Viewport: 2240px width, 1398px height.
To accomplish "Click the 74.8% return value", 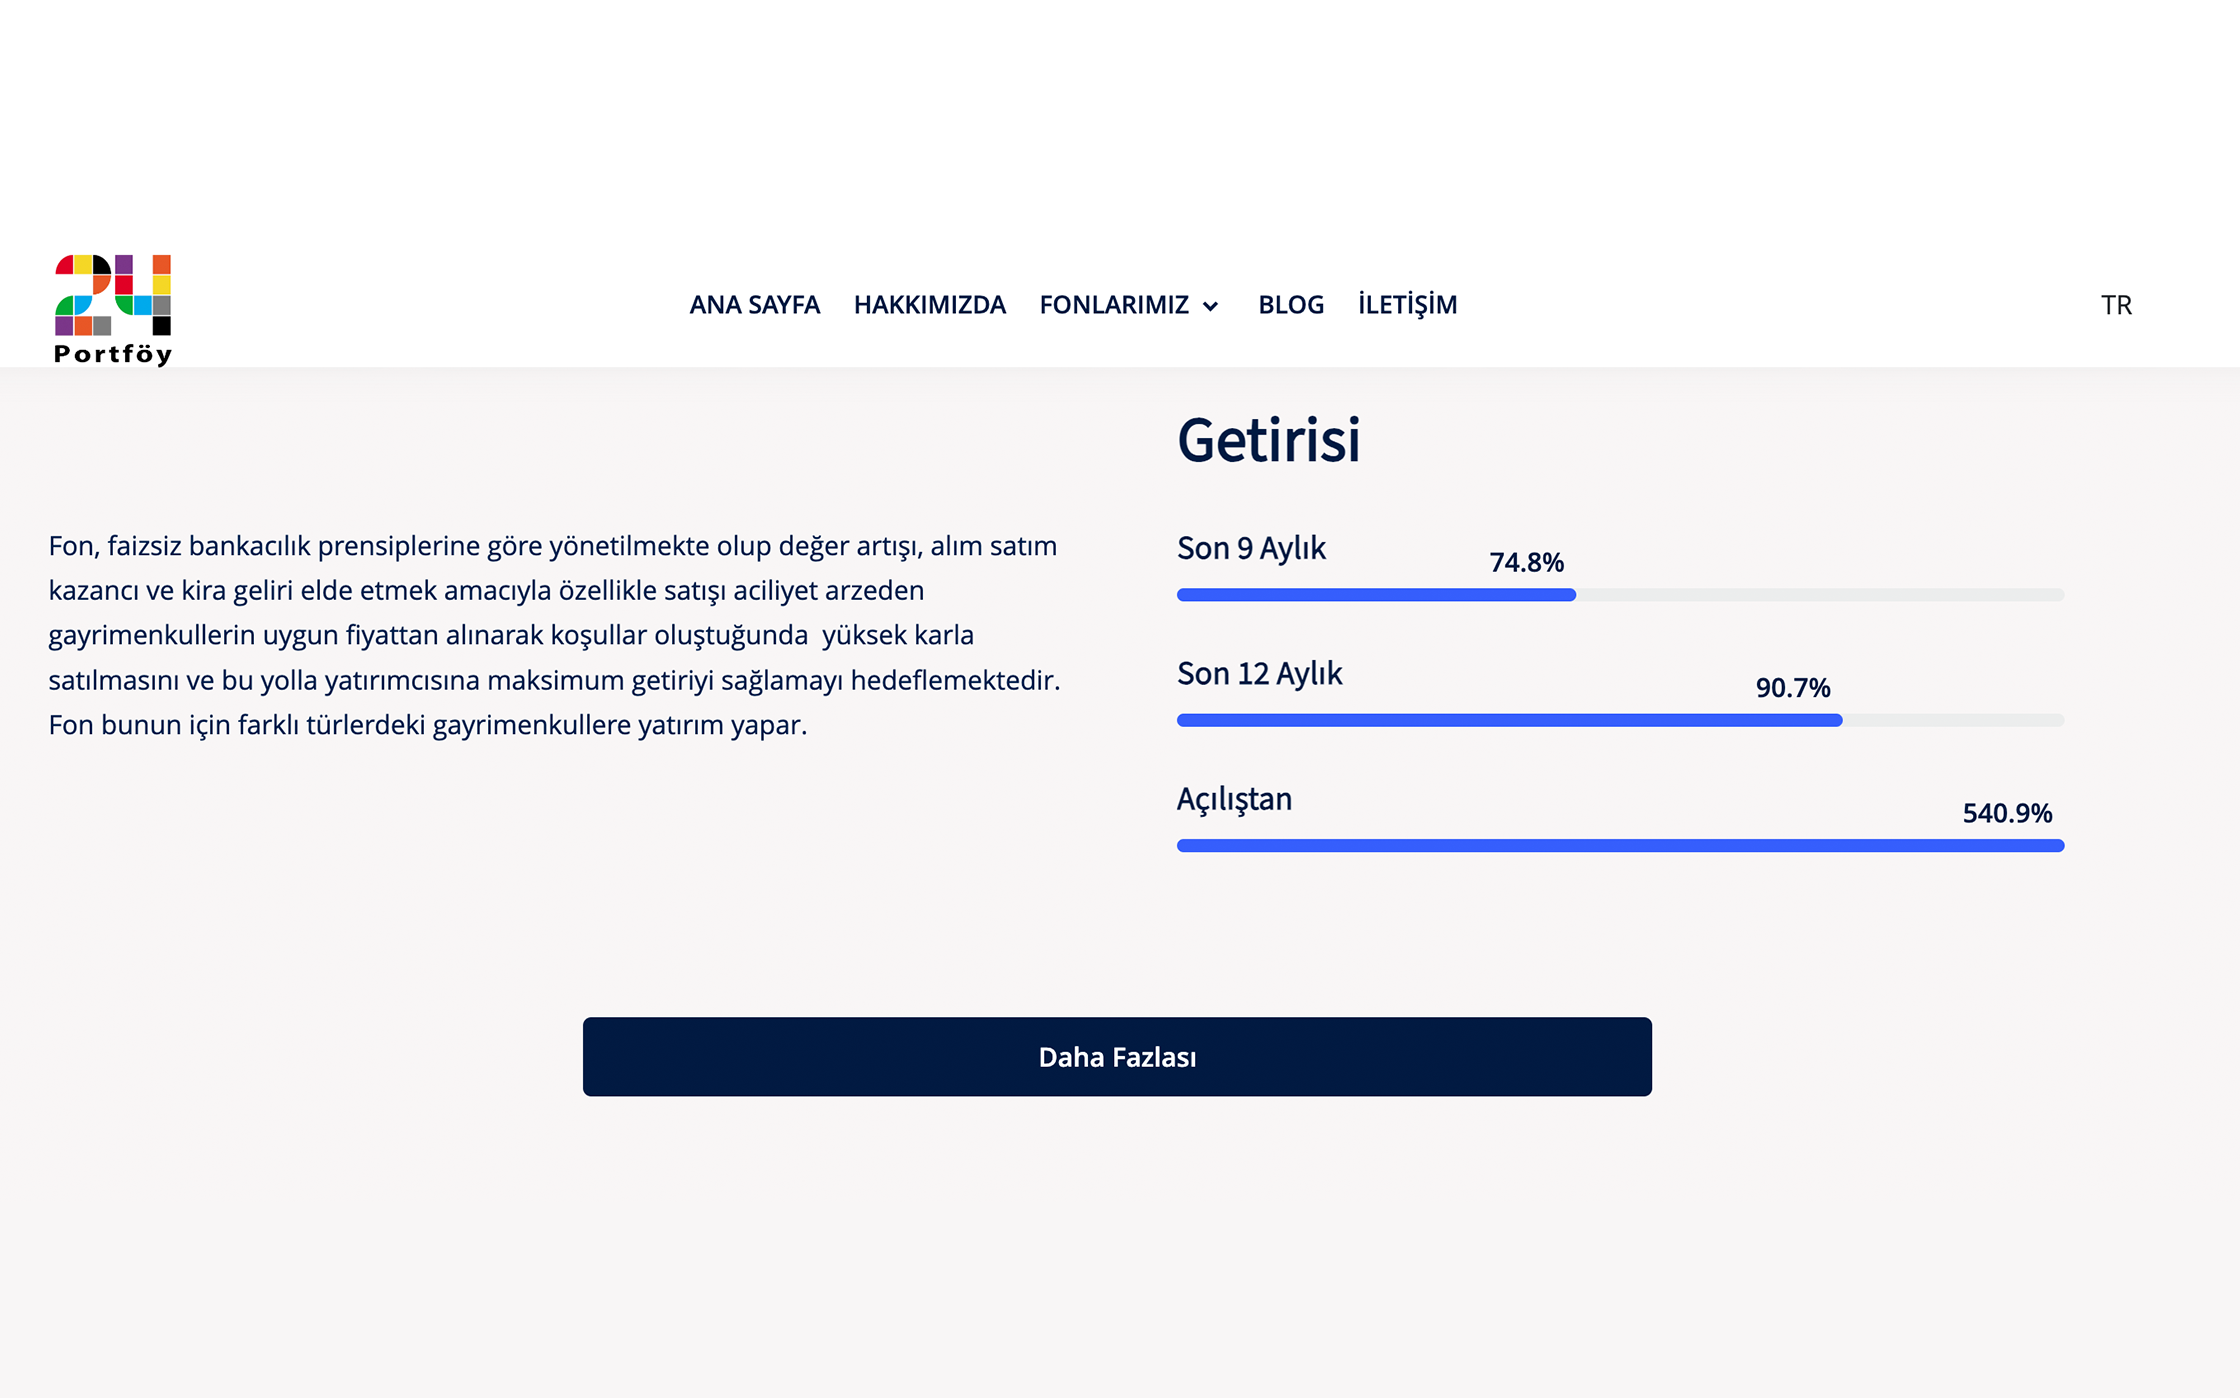I will (x=1526, y=563).
